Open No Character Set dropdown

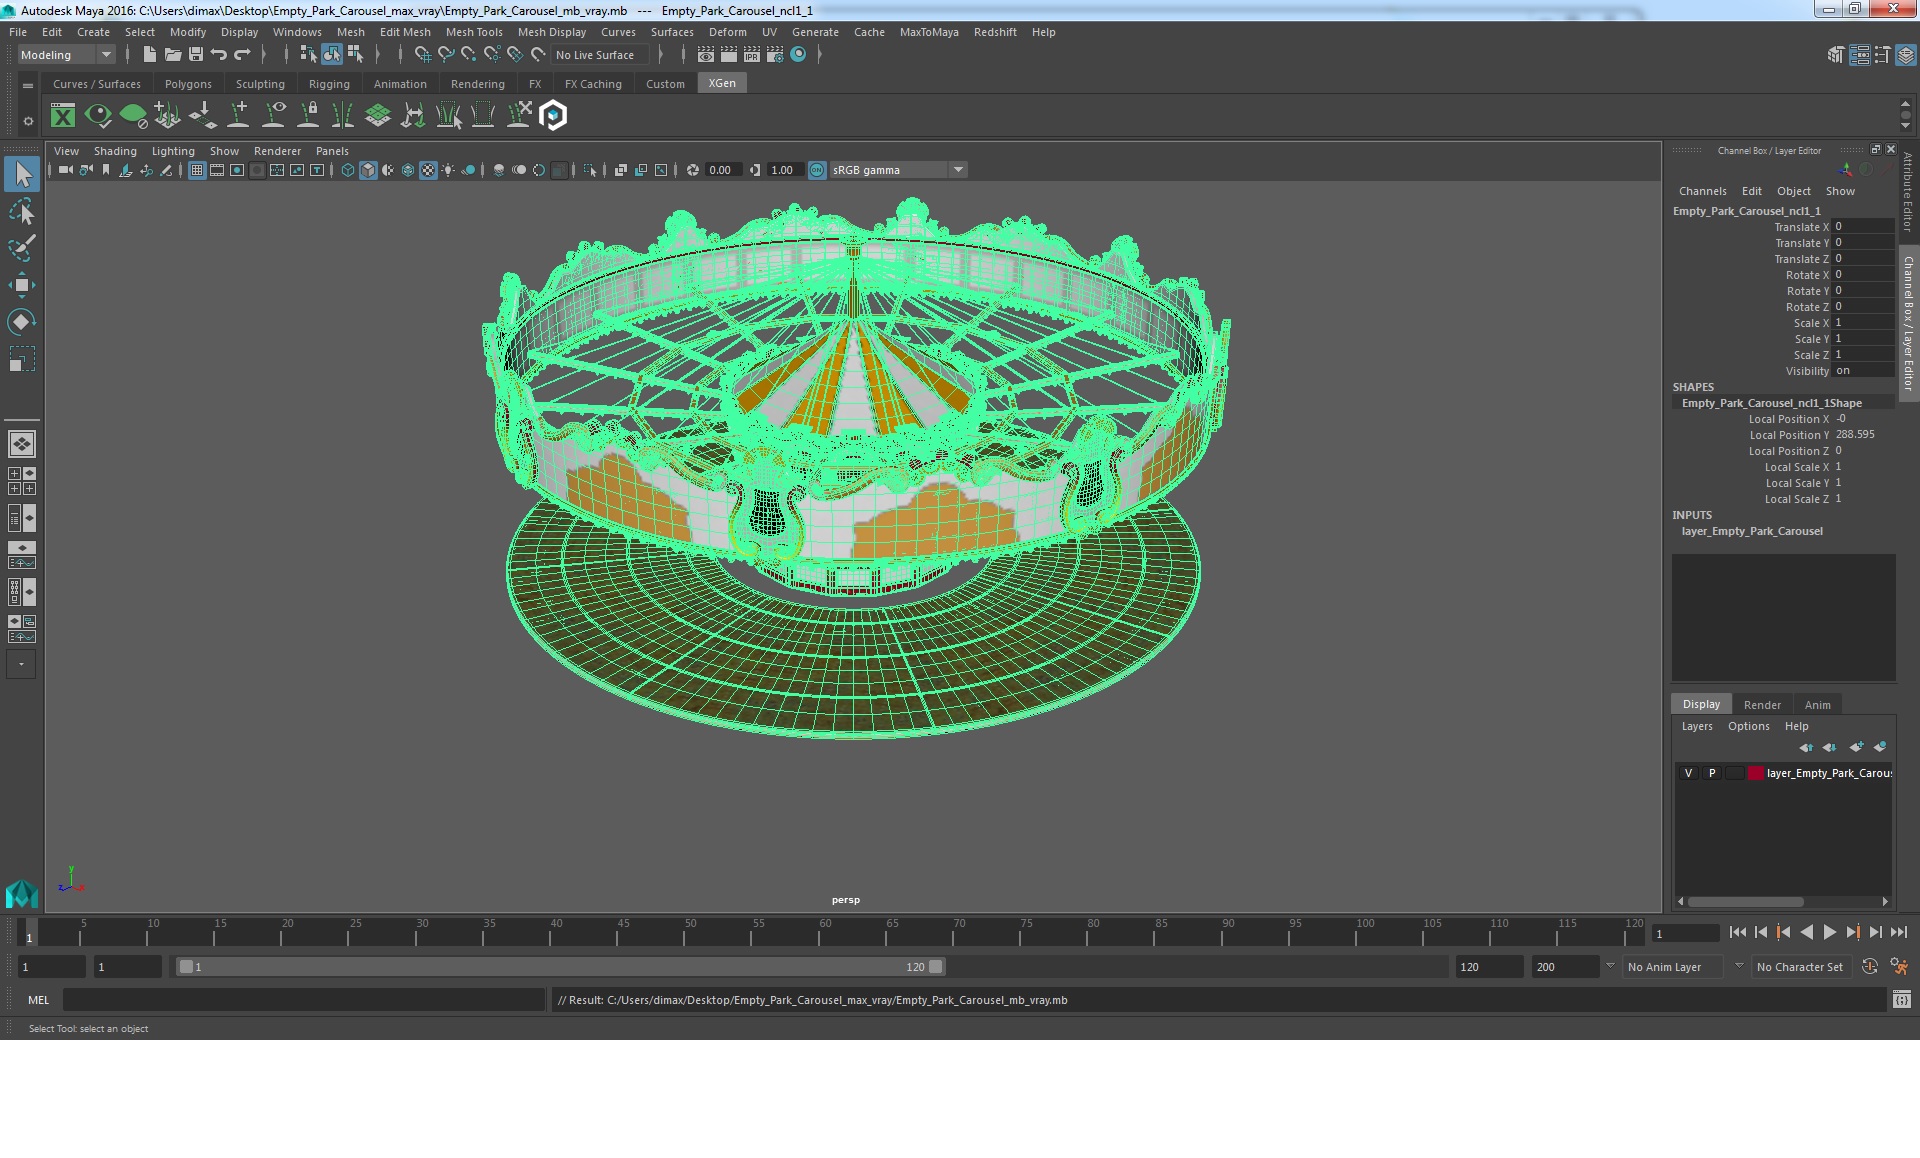(1801, 967)
